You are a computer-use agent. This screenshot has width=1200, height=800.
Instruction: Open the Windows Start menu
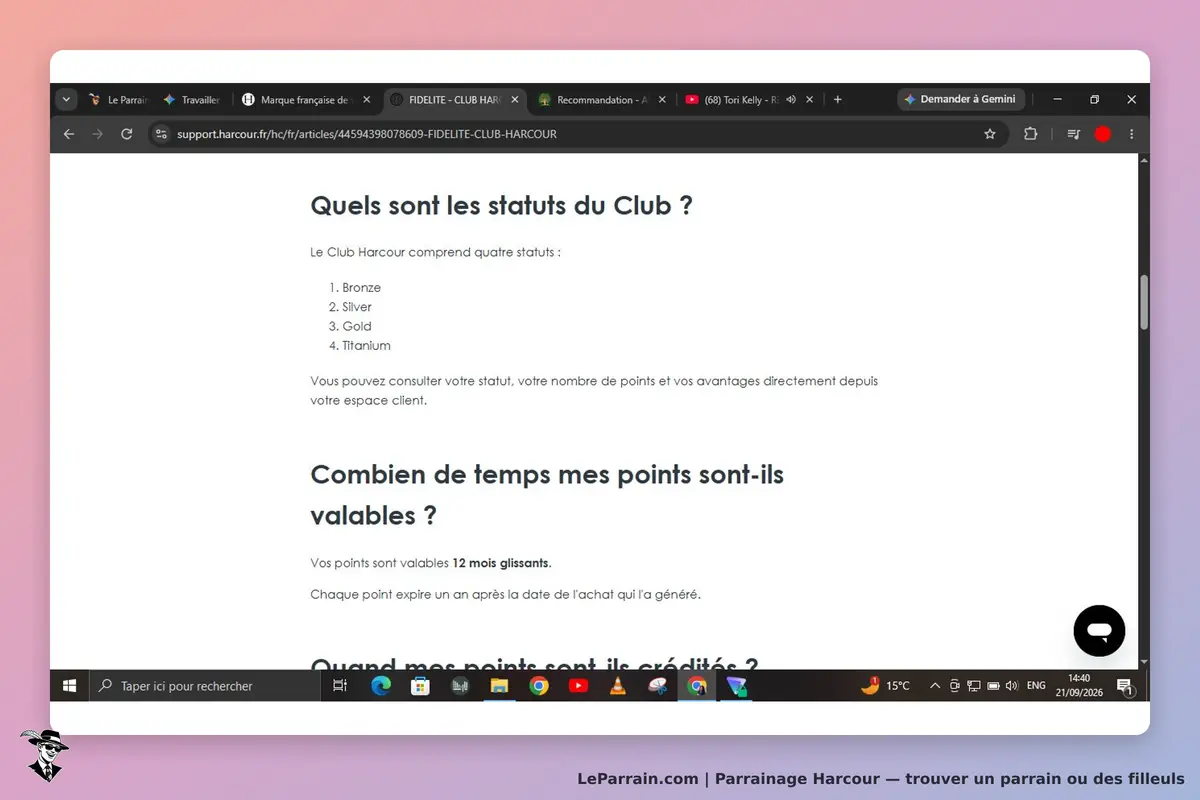70,686
